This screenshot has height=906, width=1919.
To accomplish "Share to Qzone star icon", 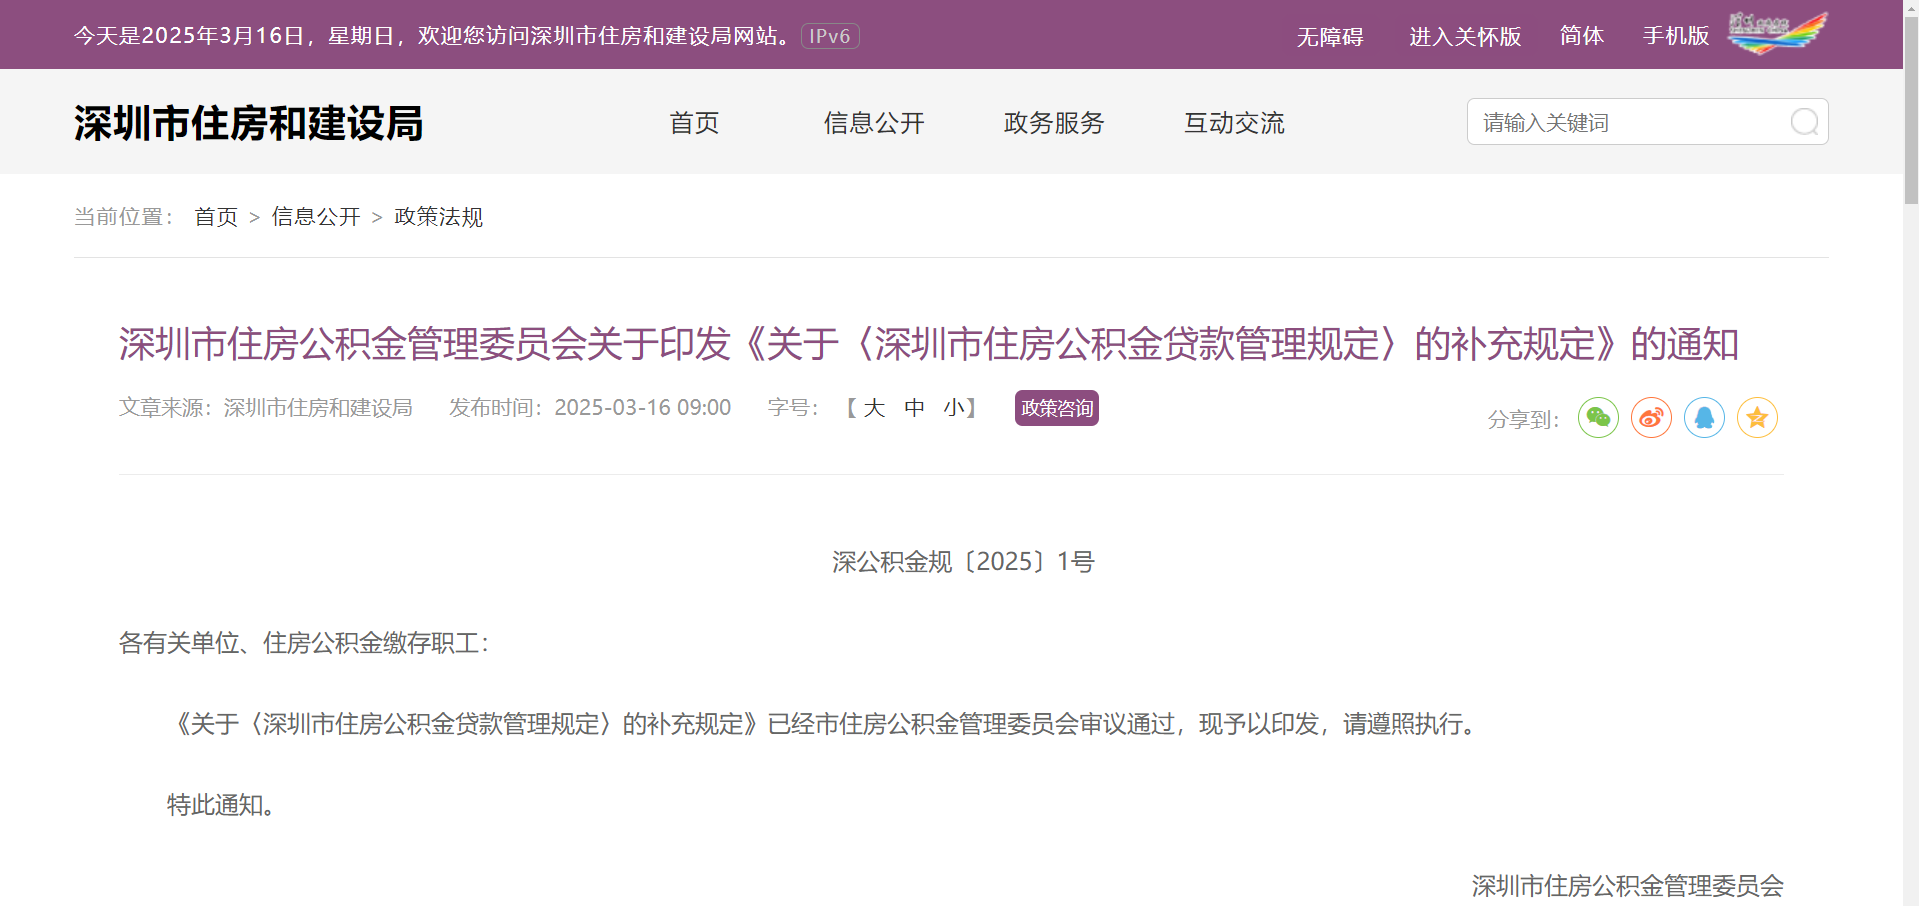I will [x=1757, y=417].
